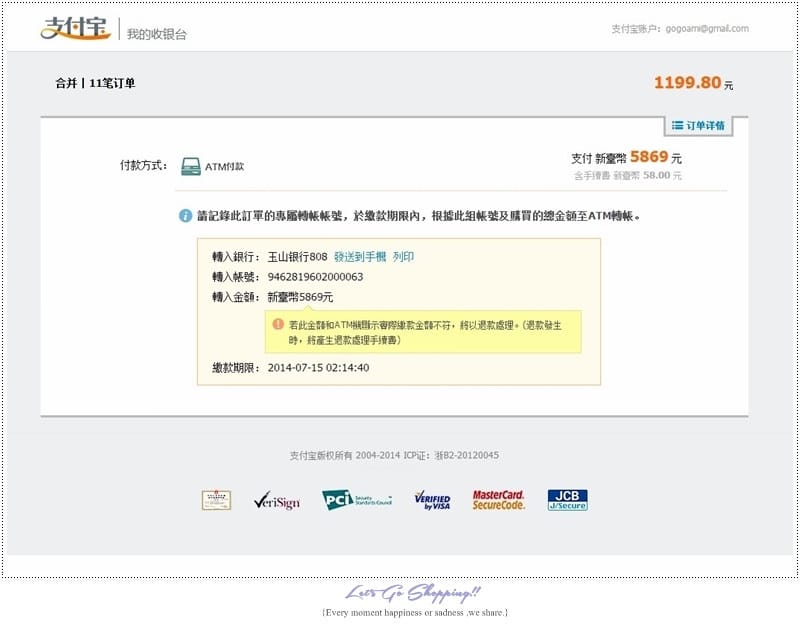The image size is (800, 630).
Task: Click the VeriSign security logo
Action: coord(277,501)
